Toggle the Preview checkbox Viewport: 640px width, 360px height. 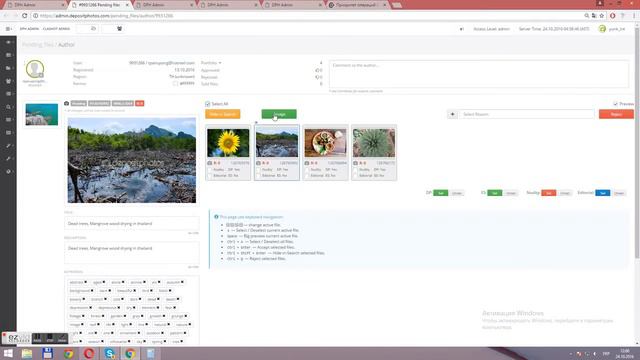616,104
